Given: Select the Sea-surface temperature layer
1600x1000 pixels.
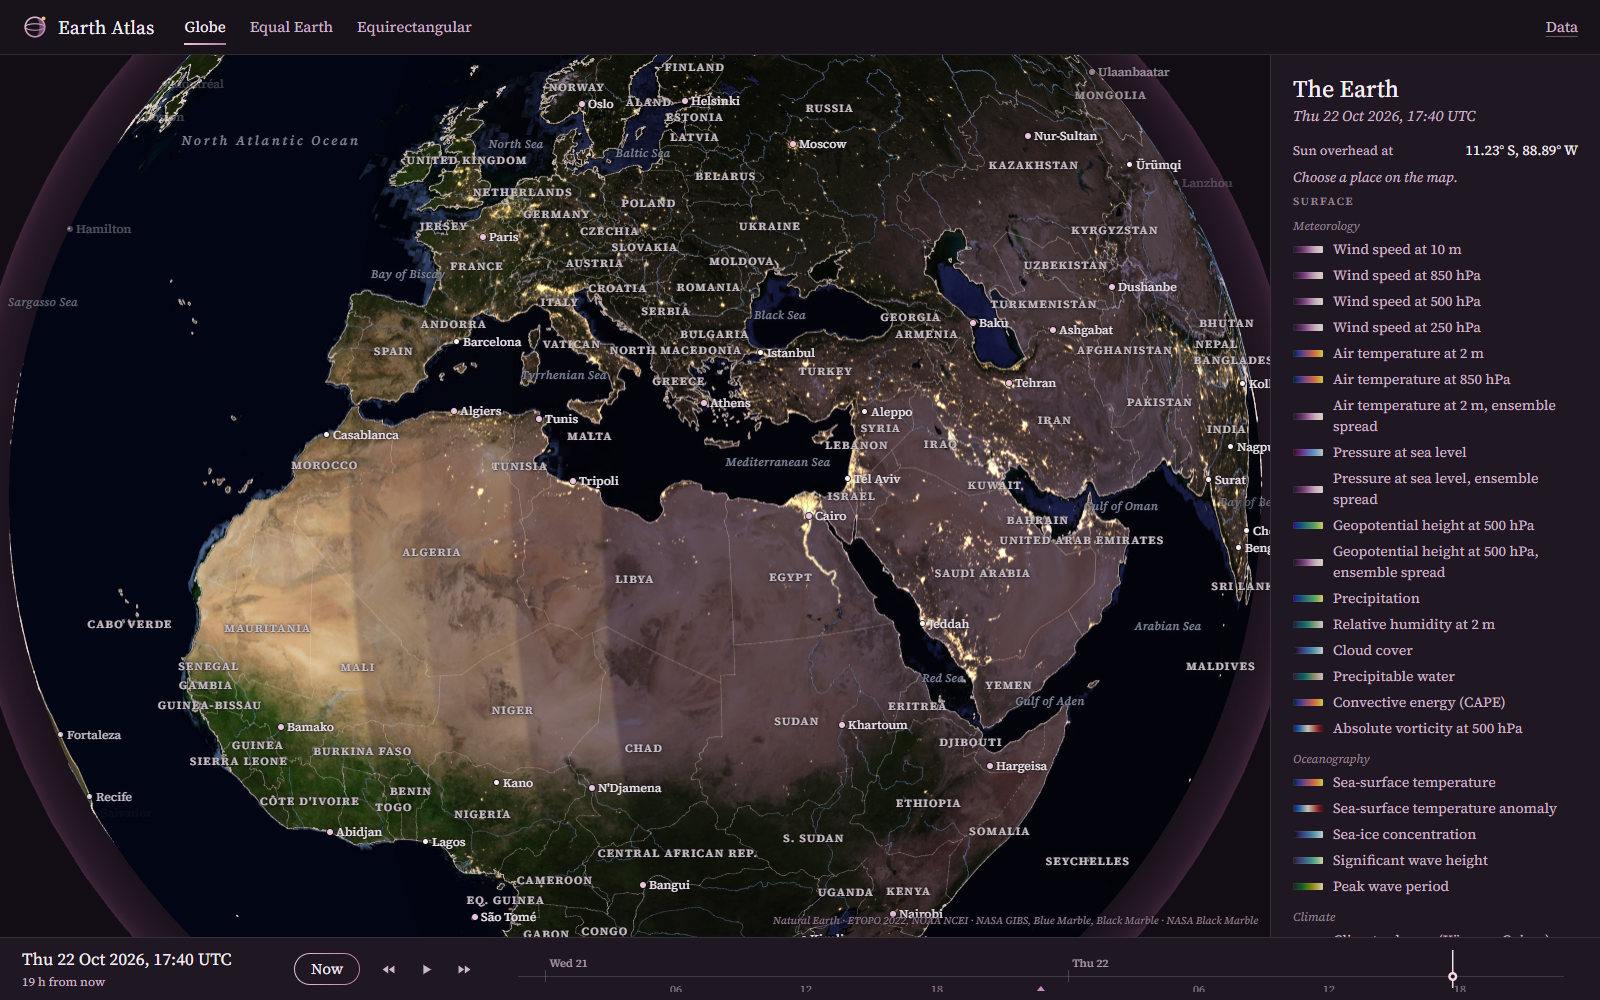Looking at the screenshot, I should tap(1435, 782).
